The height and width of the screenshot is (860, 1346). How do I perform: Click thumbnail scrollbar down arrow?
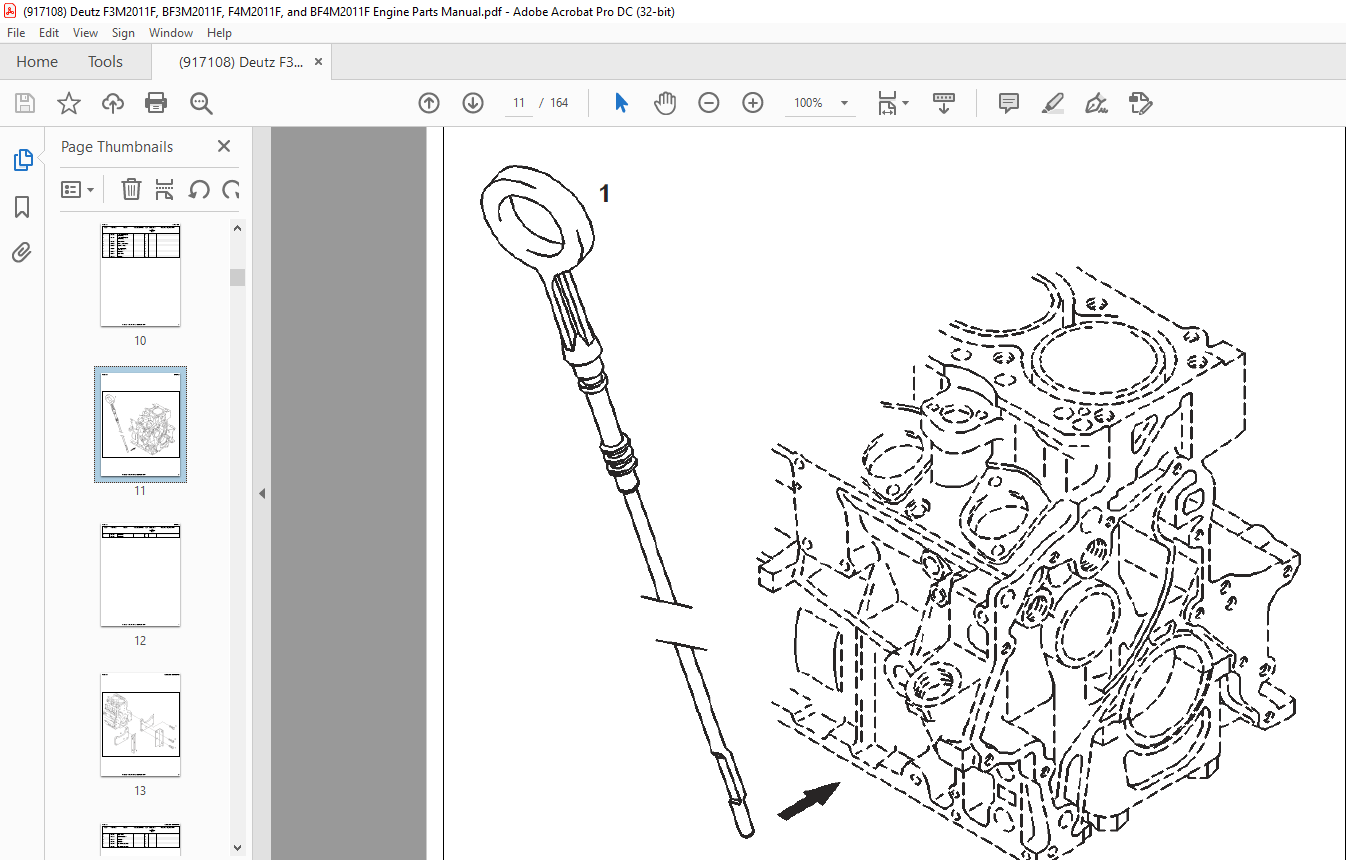point(237,847)
